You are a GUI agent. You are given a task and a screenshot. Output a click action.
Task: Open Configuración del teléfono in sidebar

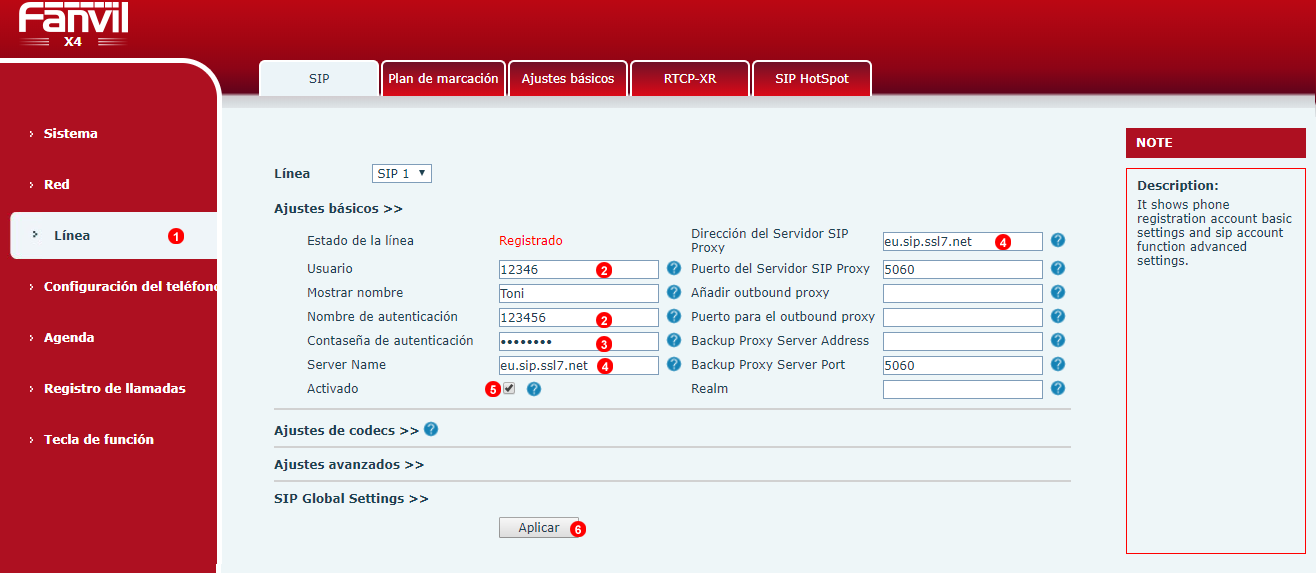click(x=130, y=286)
